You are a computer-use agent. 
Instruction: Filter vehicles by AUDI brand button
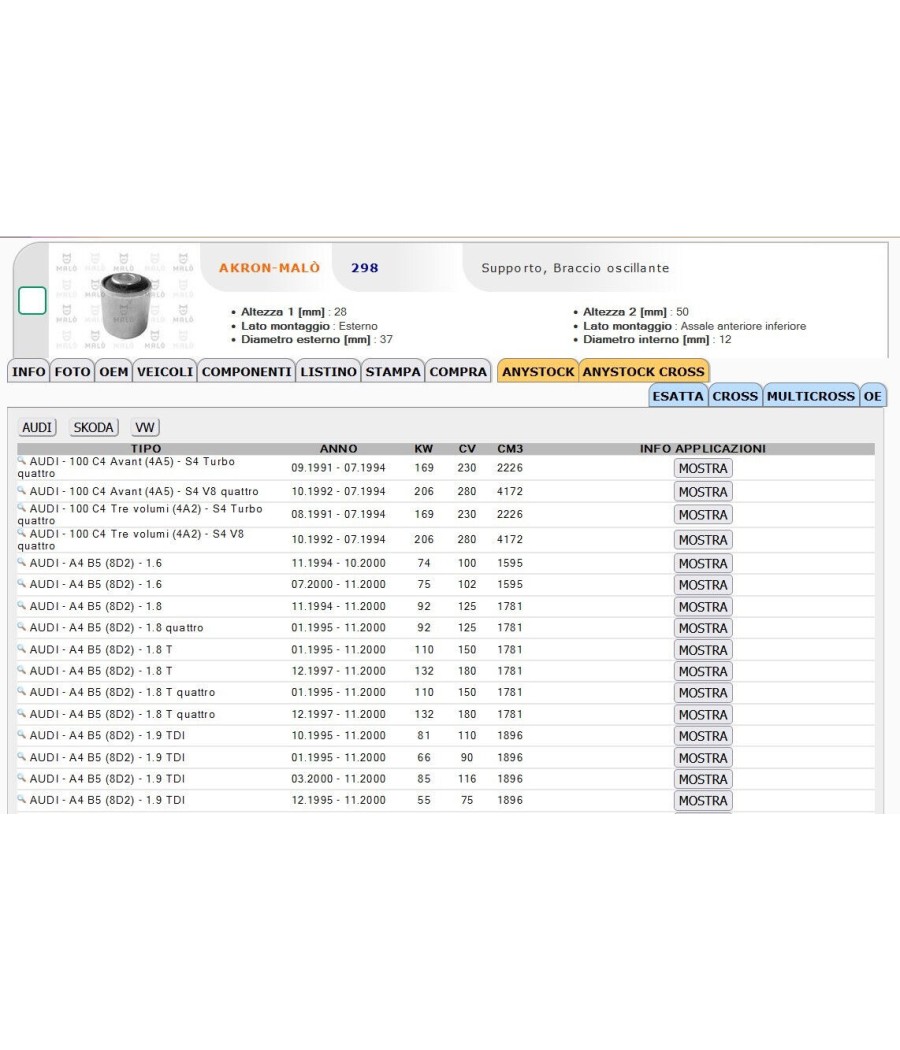pos(37,427)
